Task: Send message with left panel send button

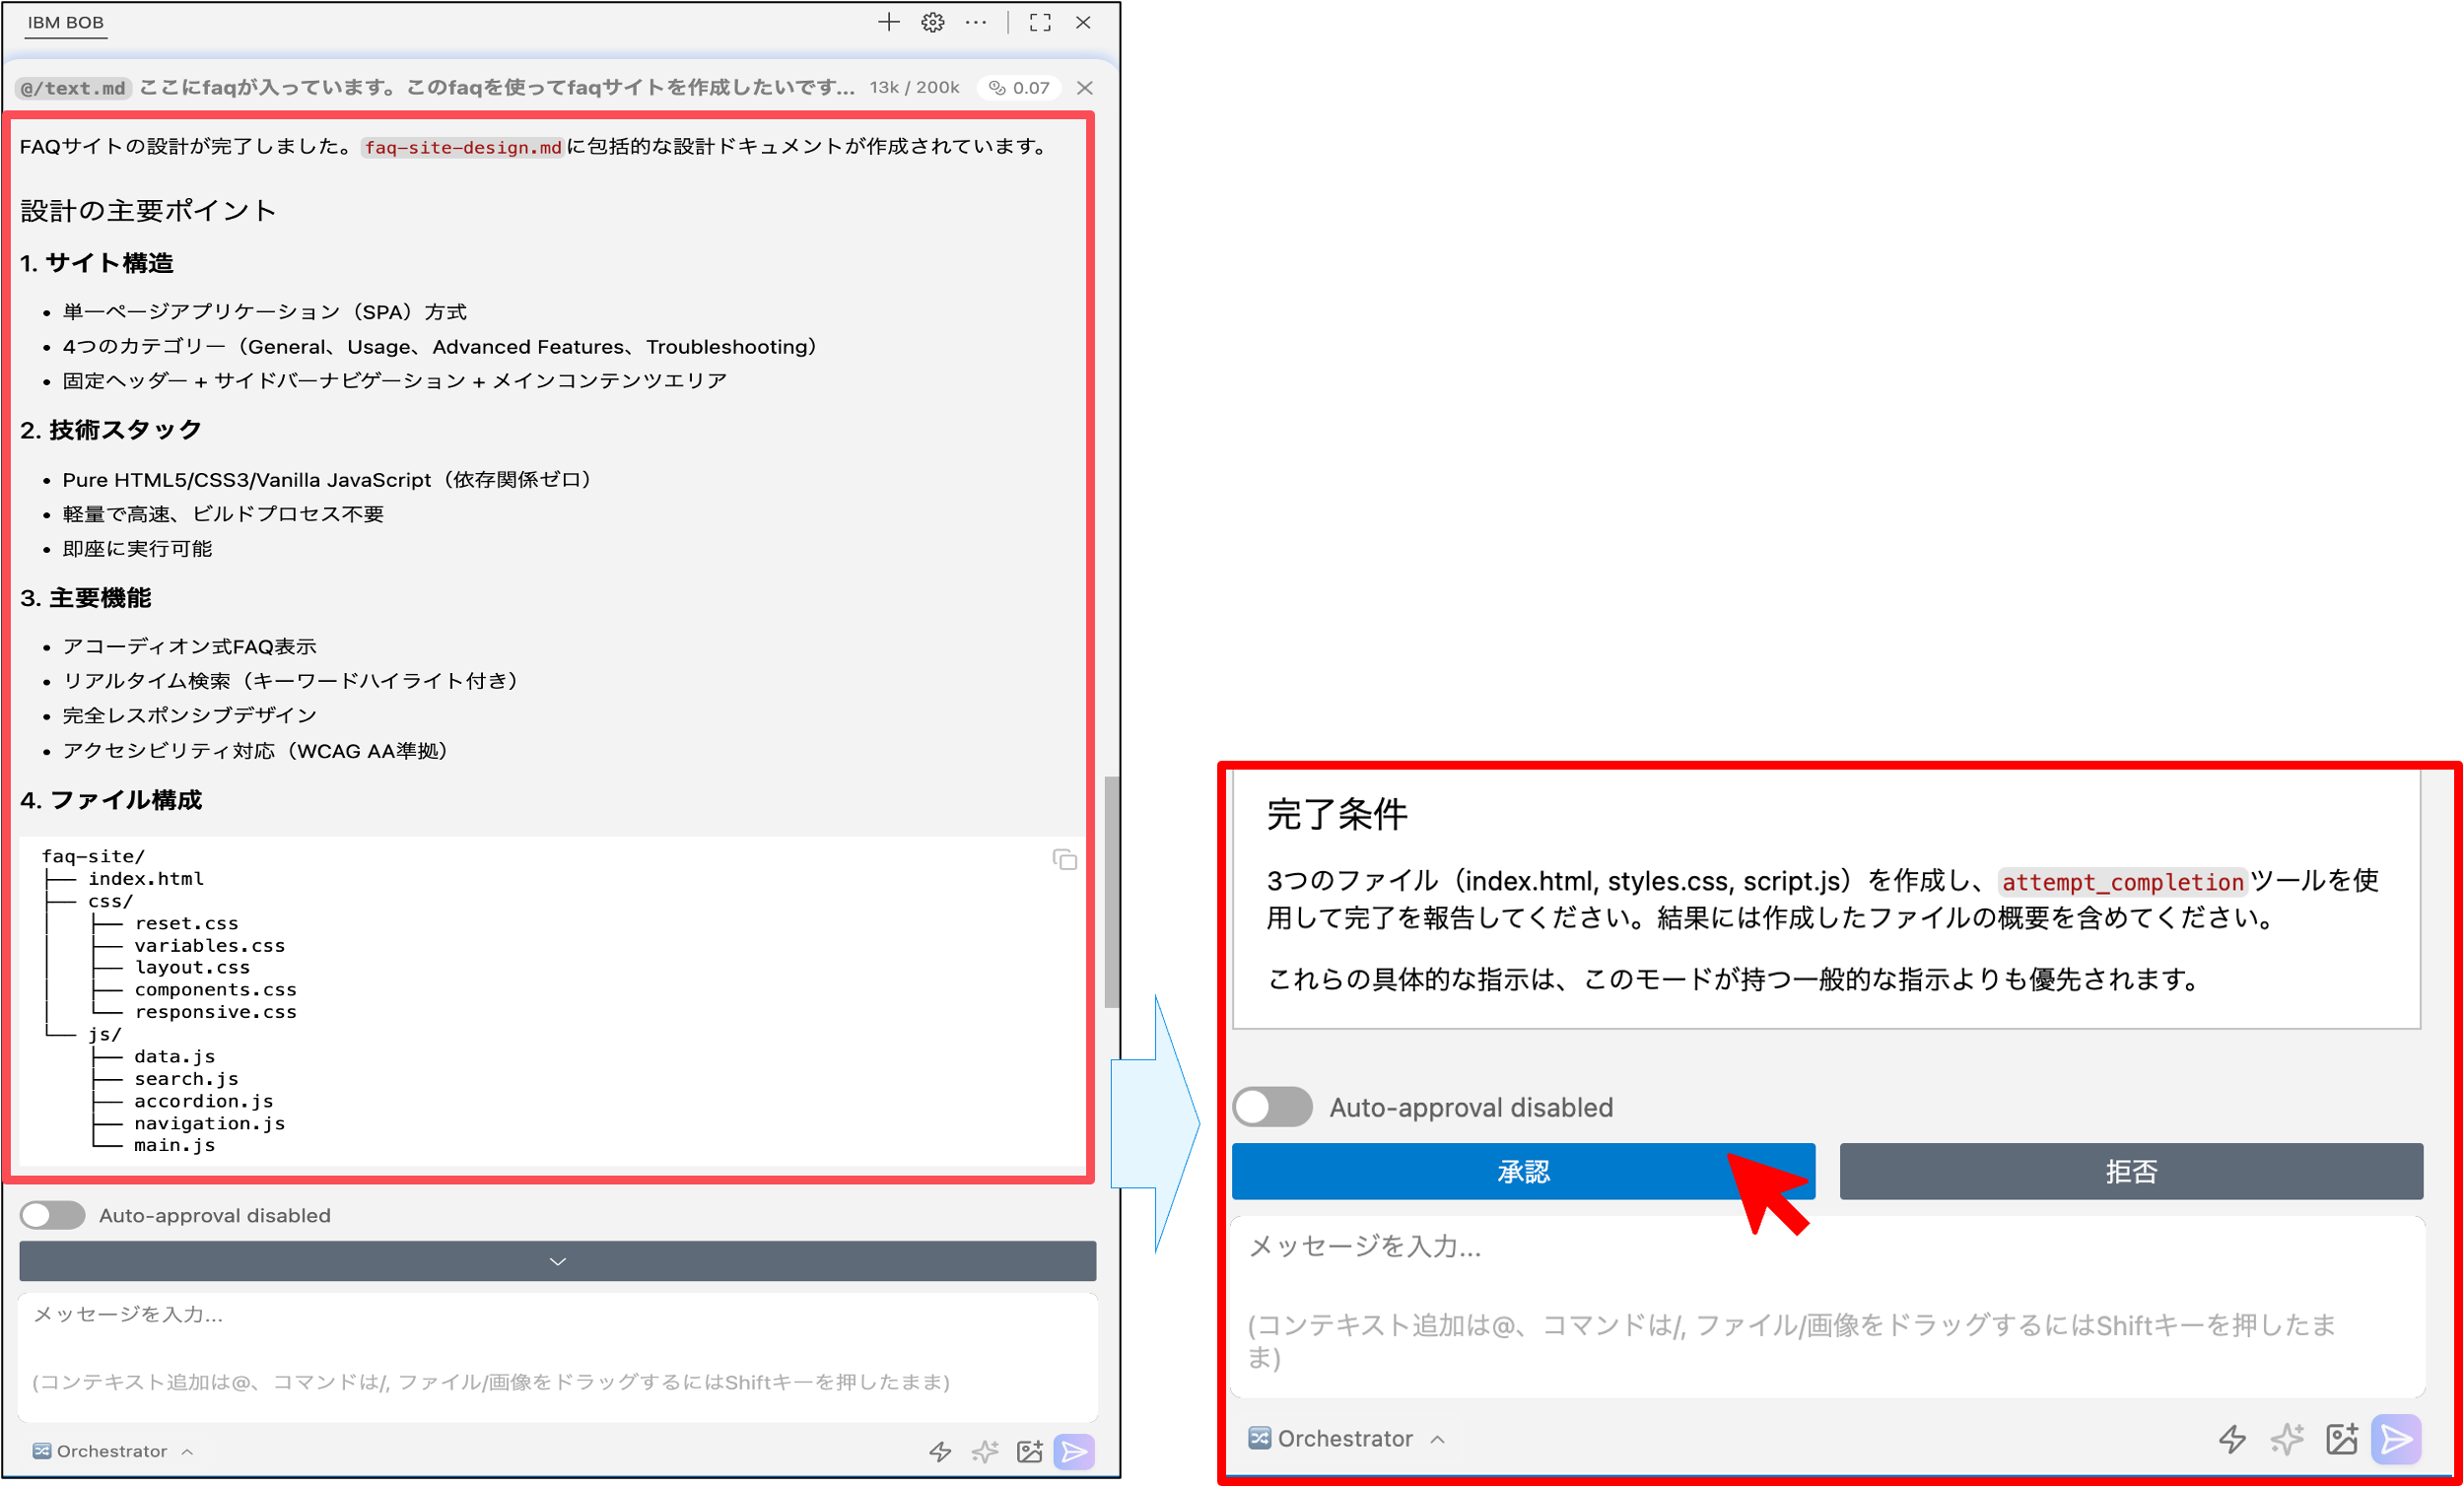Action: 1074,1451
